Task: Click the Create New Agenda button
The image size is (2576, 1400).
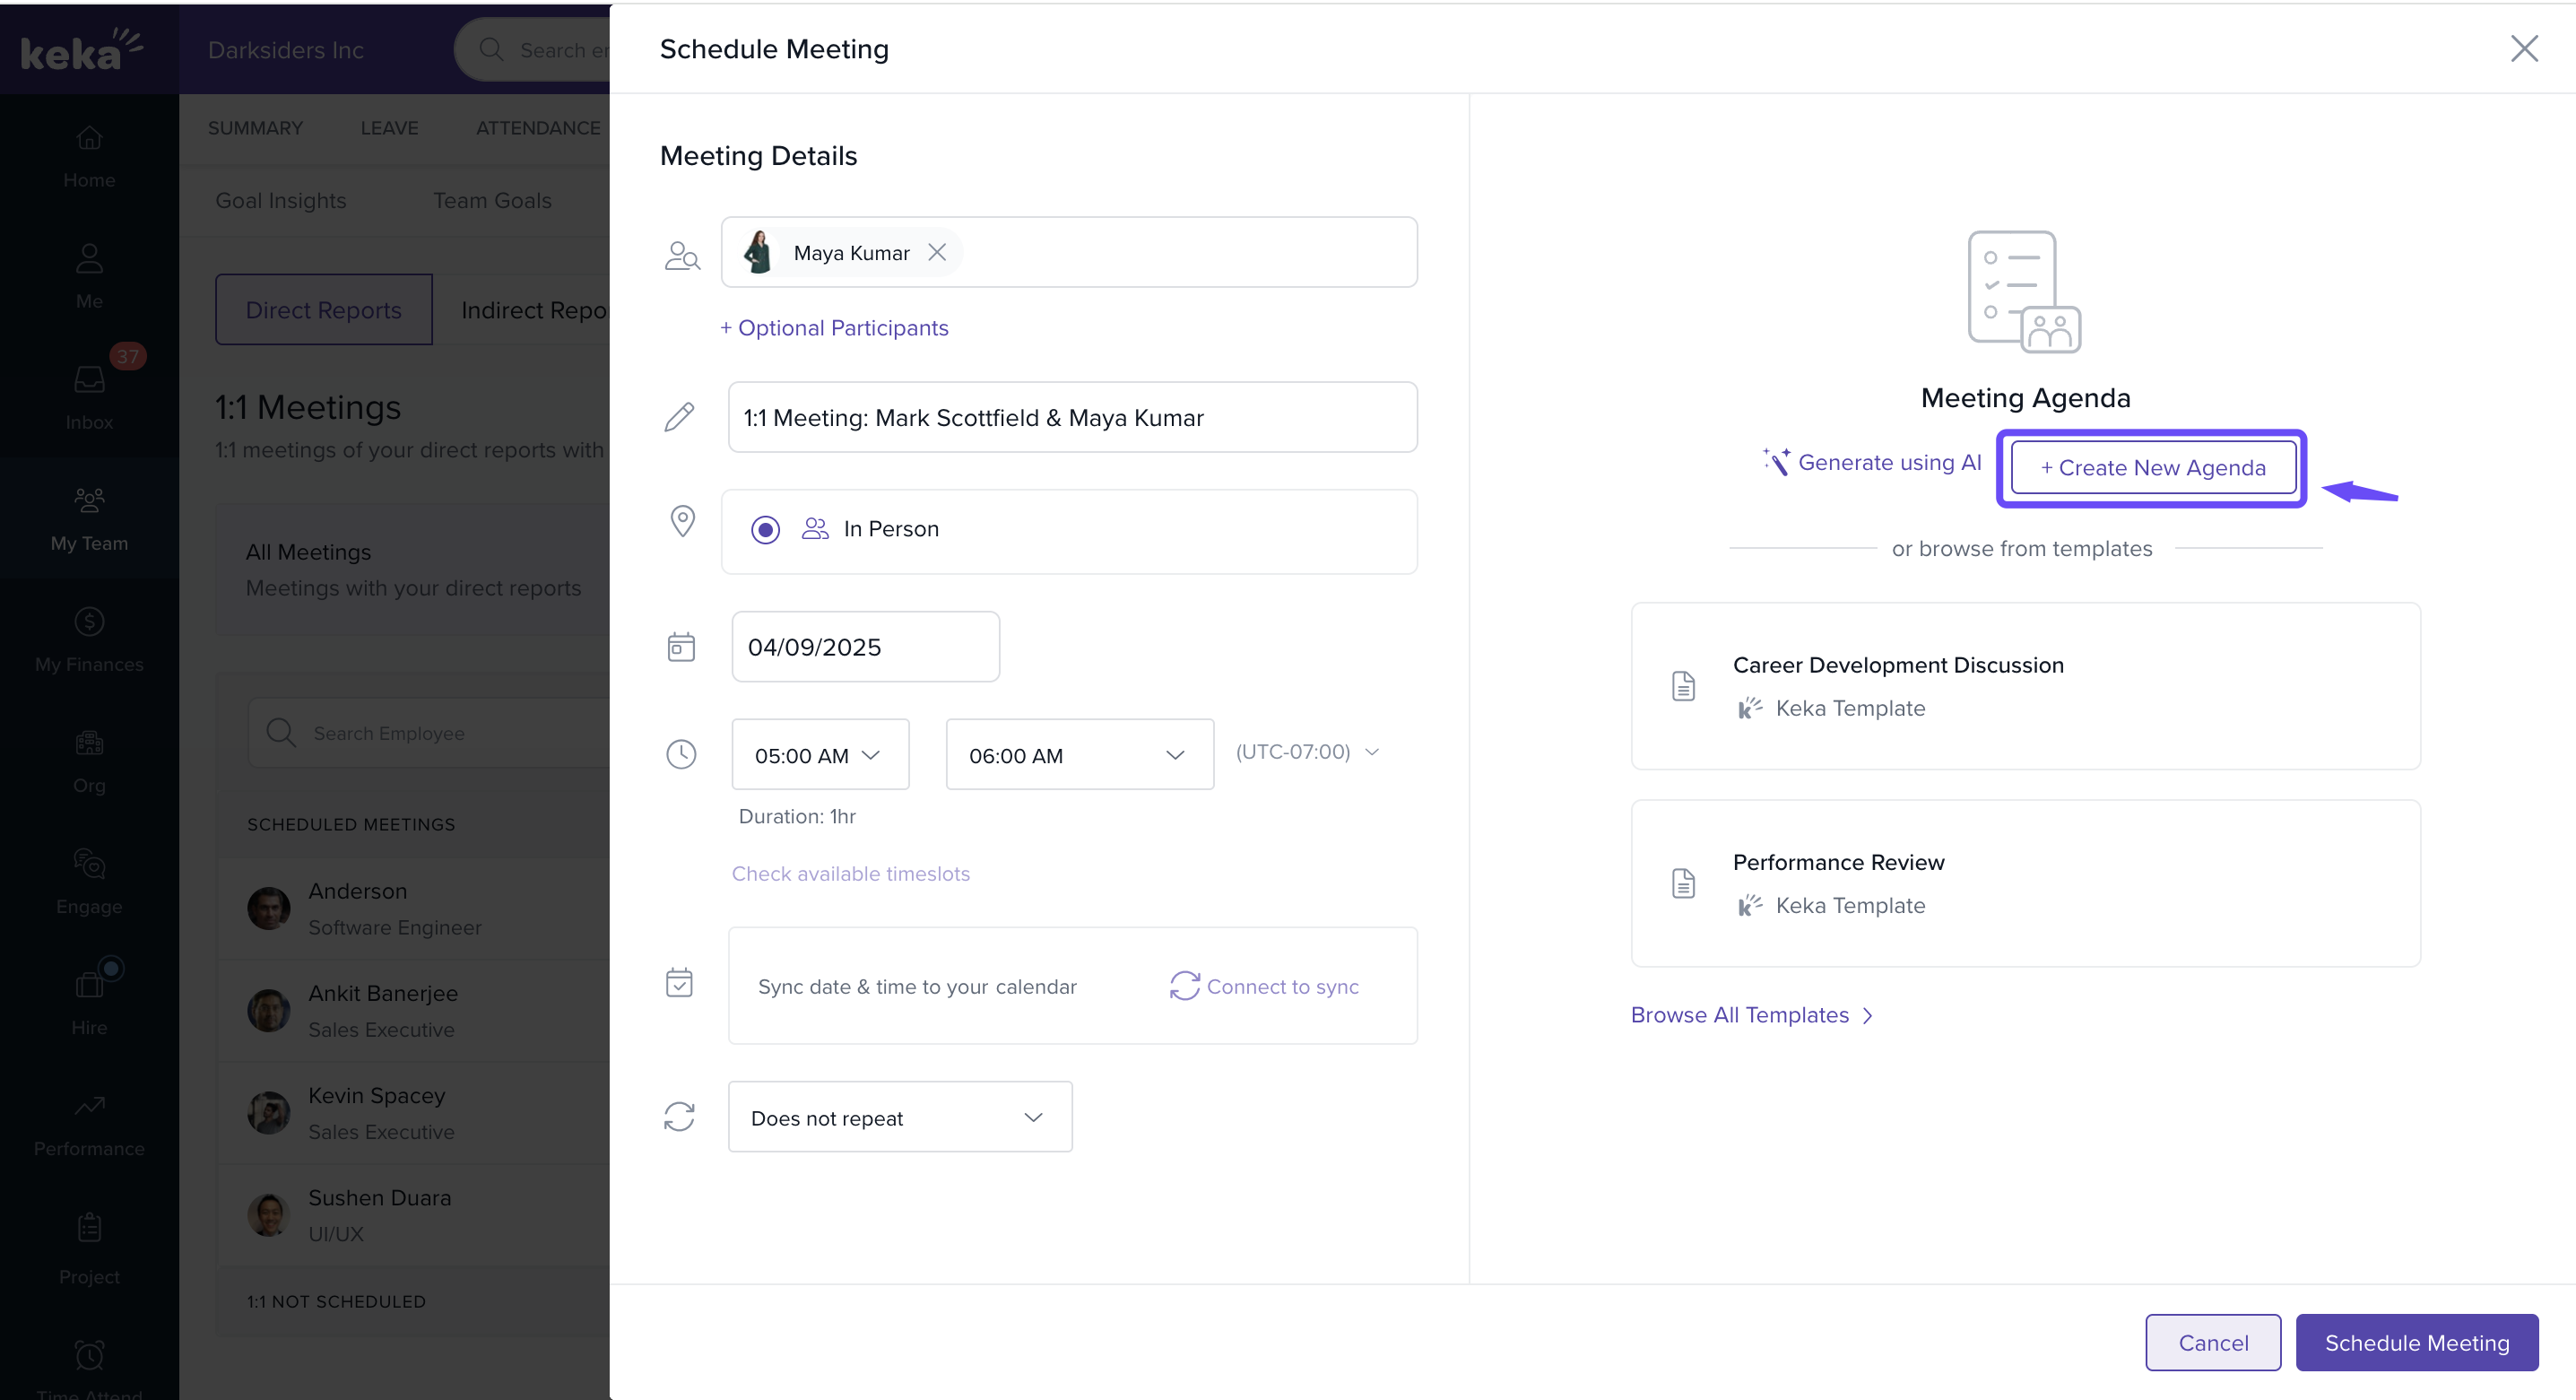Action: (2152, 467)
